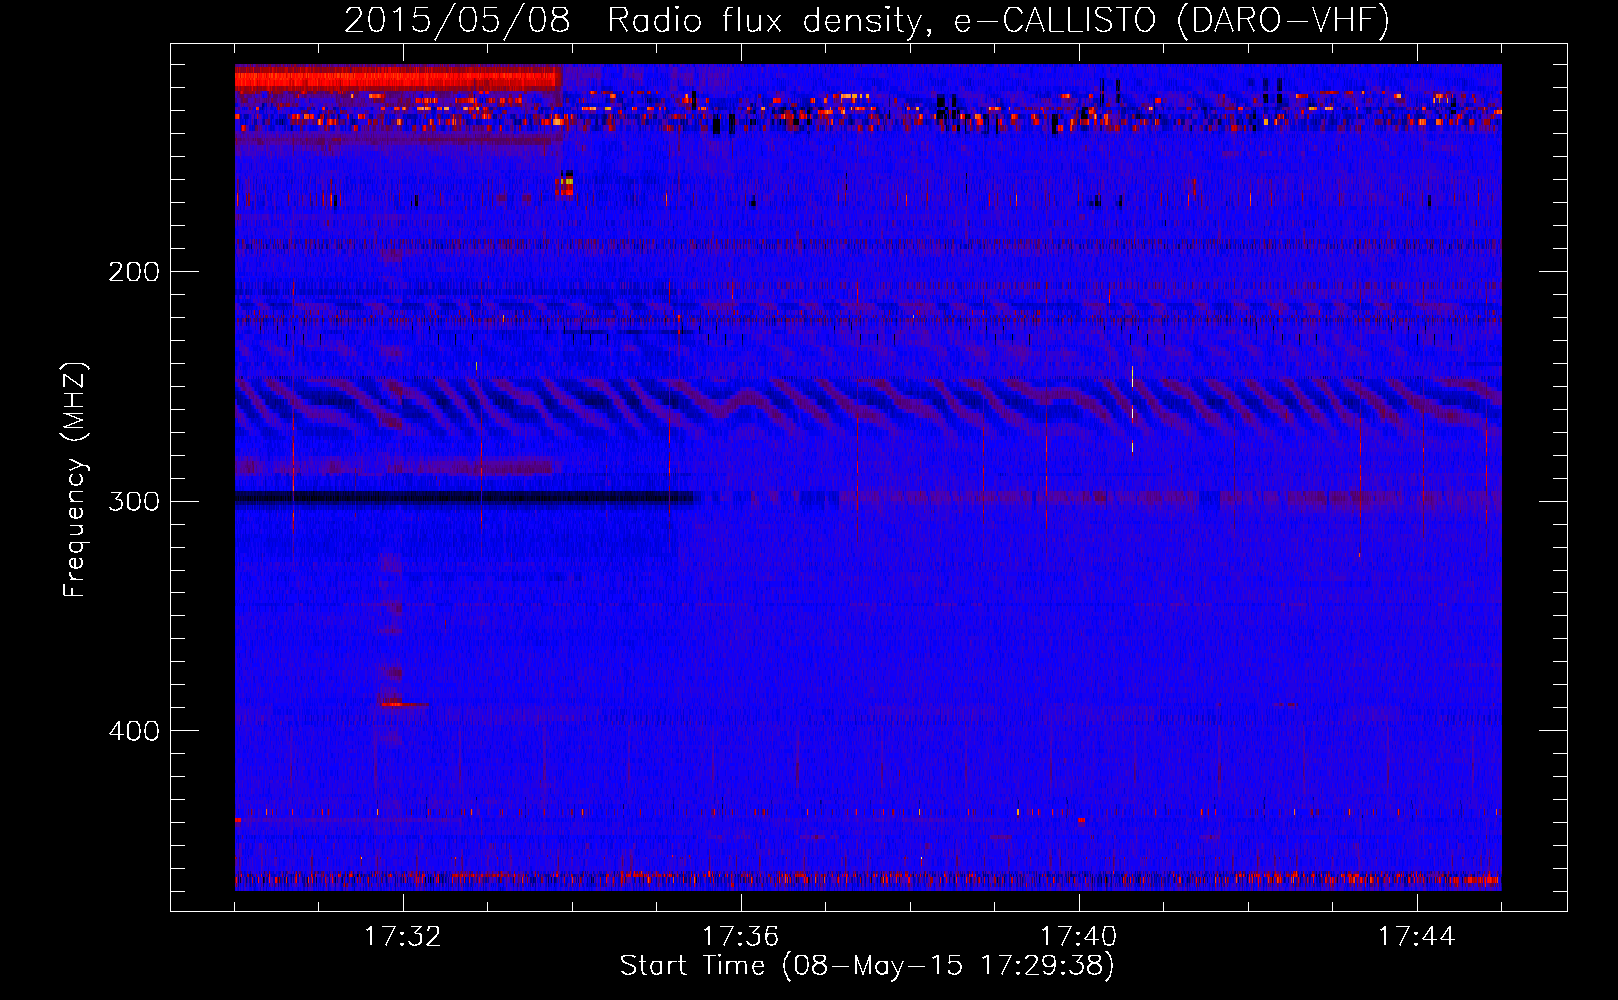Click the "17:40" time tick label
Screen dimensions: 1618x1000
pos(1079,937)
